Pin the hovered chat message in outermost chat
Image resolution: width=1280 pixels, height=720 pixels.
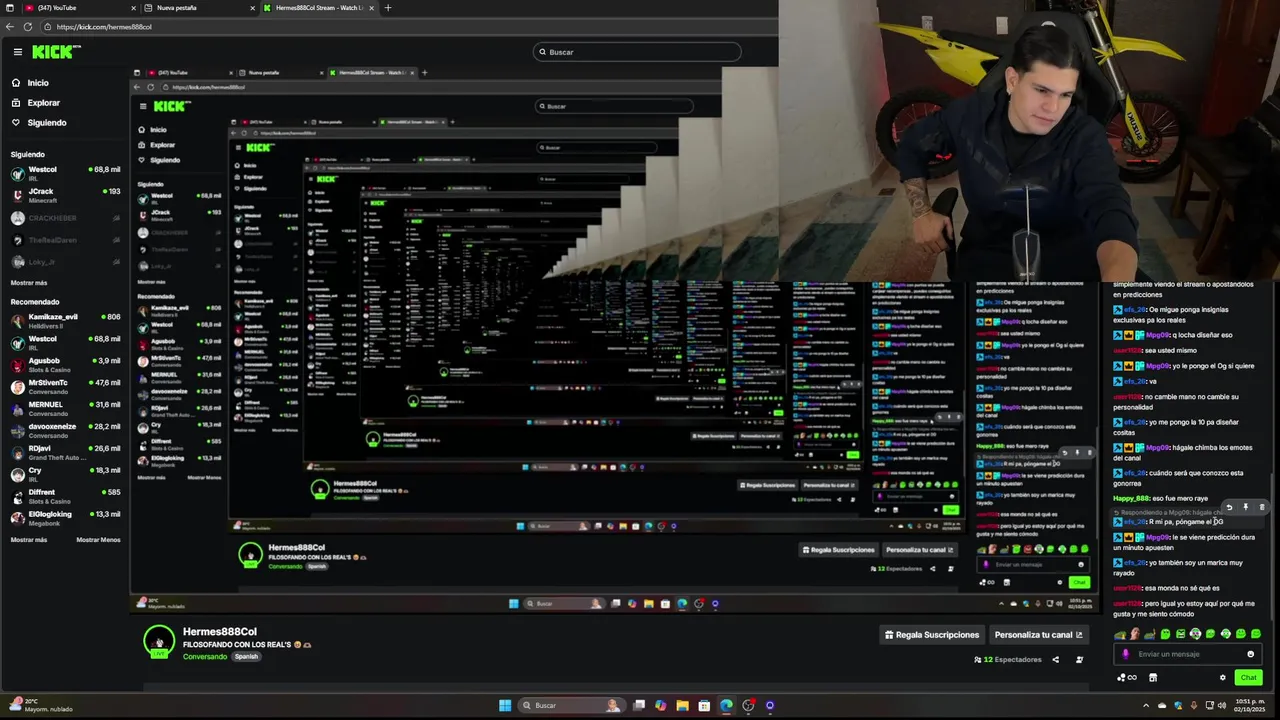(1245, 508)
